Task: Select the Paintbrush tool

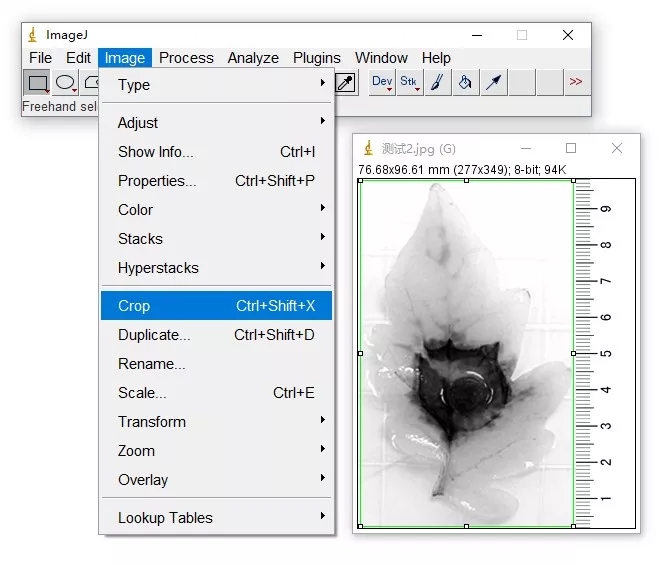Action: (438, 83)
